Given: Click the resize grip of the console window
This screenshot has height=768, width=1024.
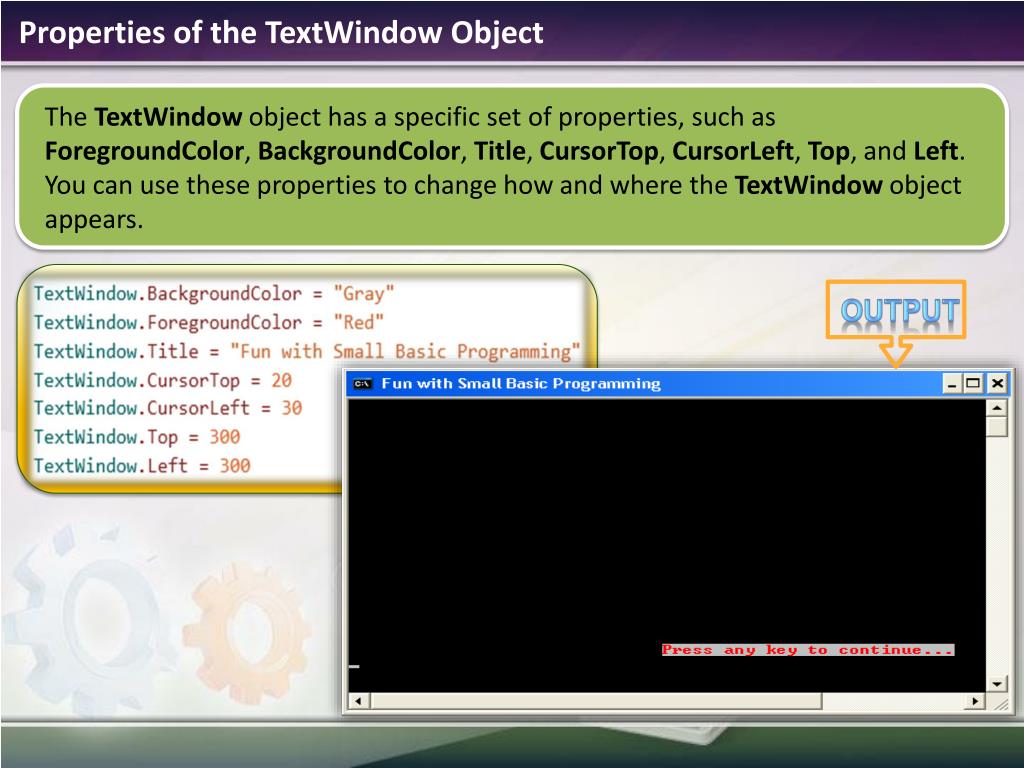Looking at the screenshot, I should click(1000, 703).
